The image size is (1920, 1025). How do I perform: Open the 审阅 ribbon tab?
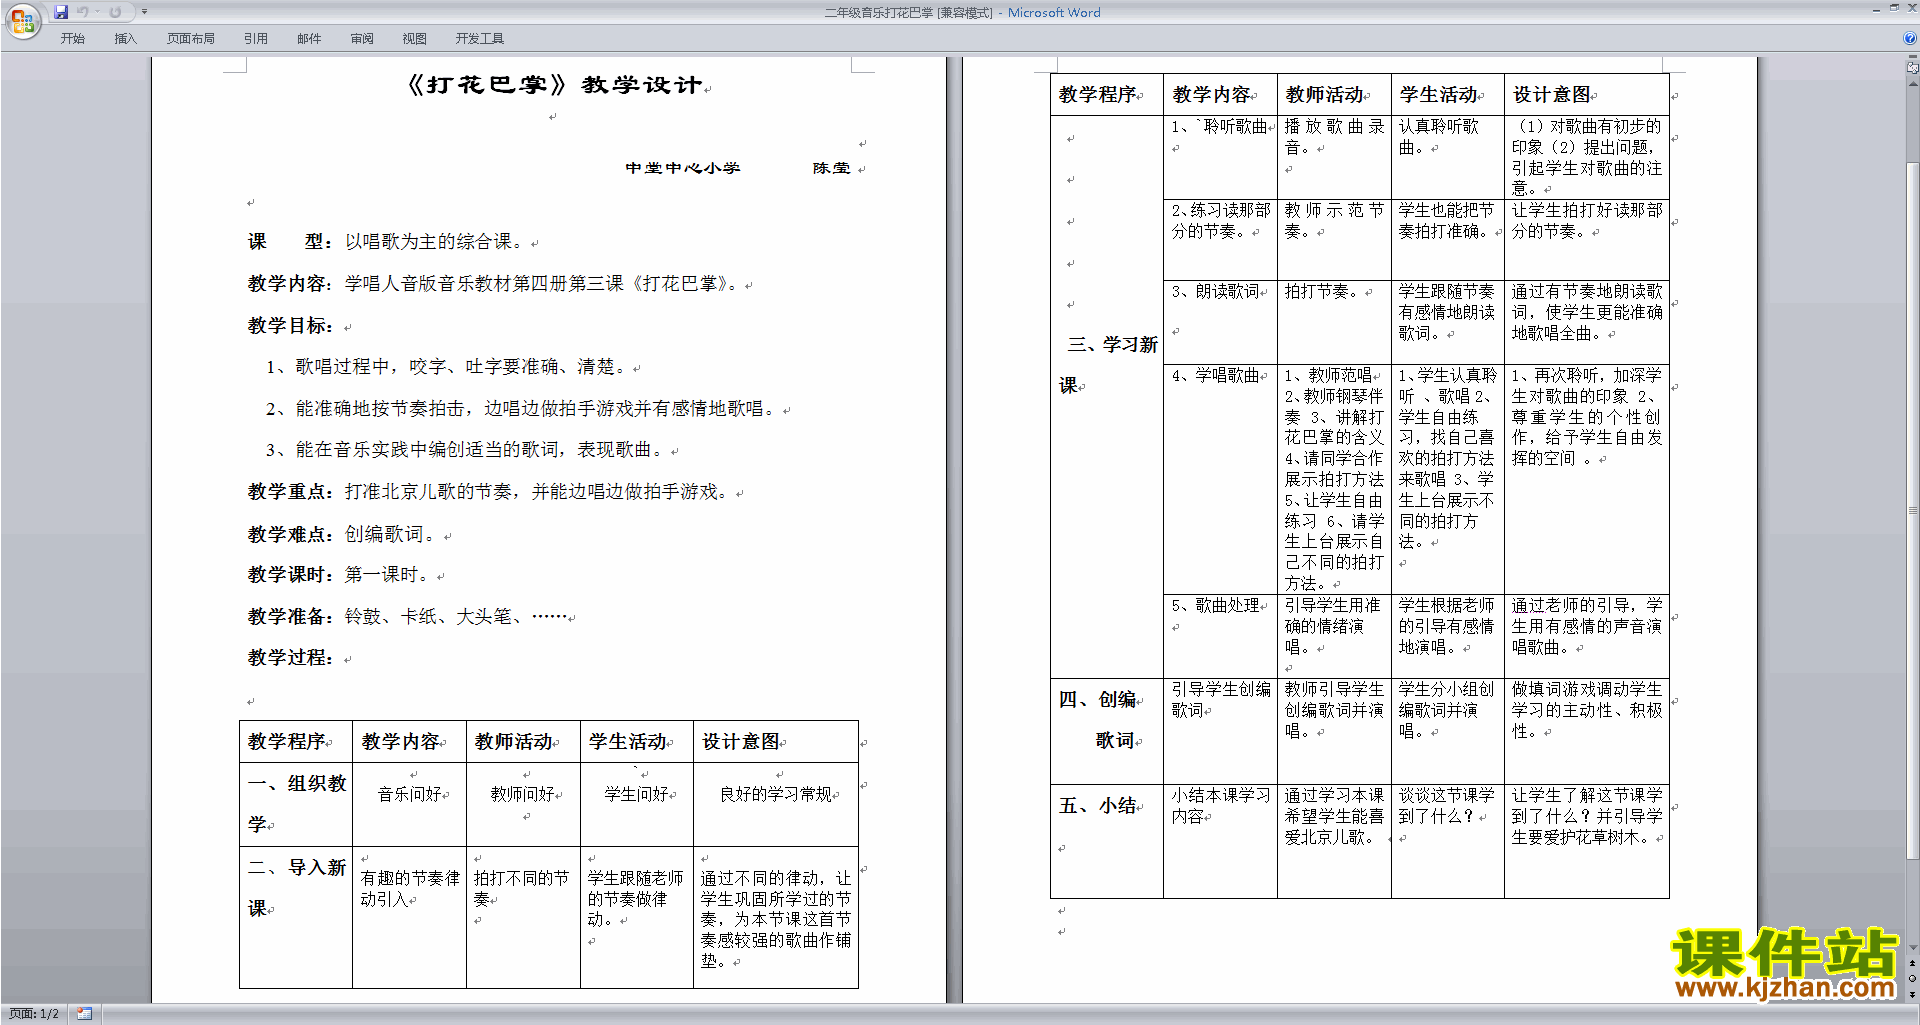coord(362,39)
